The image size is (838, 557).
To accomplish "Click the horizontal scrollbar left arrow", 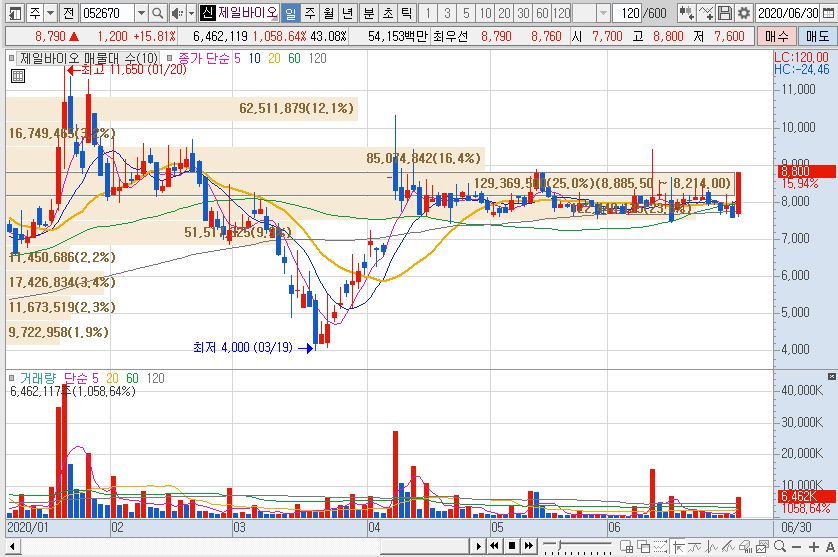I will click(x=12, y=547).
